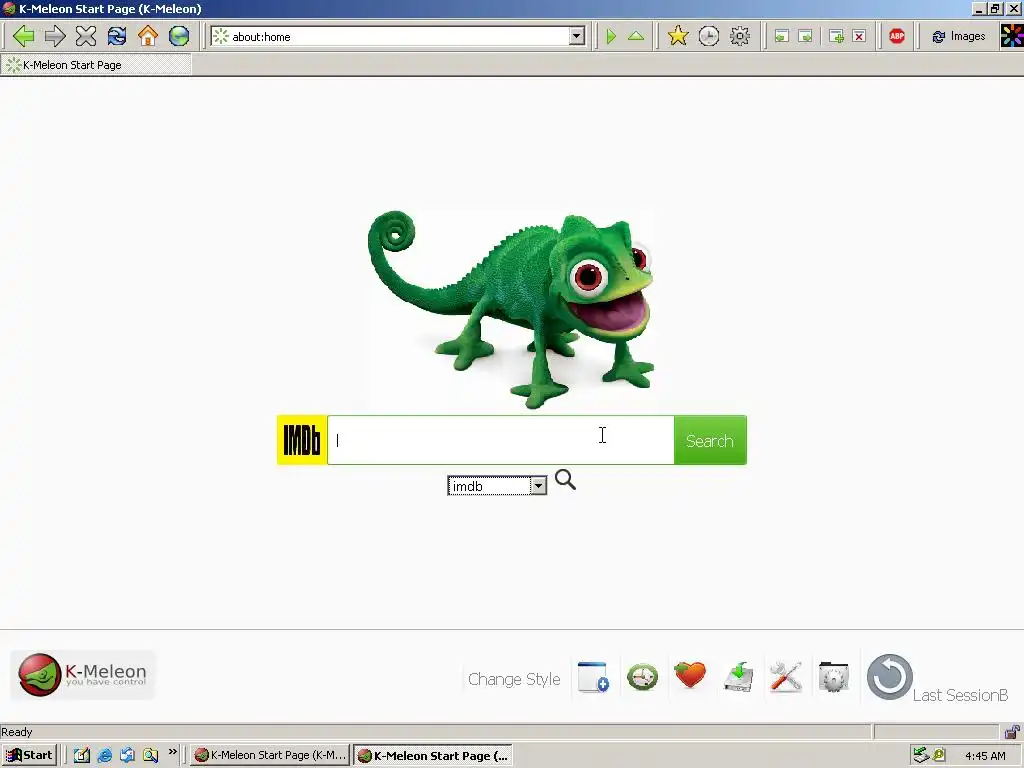Open history via green clock icon at bottom
The image size is (1024, 768).
tap(643, 677)
